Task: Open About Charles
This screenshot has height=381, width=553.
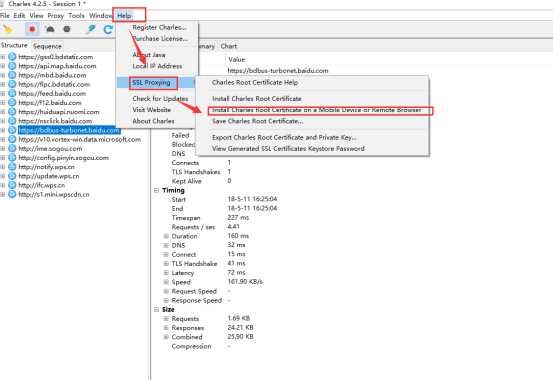Action: tap(153, 121)
